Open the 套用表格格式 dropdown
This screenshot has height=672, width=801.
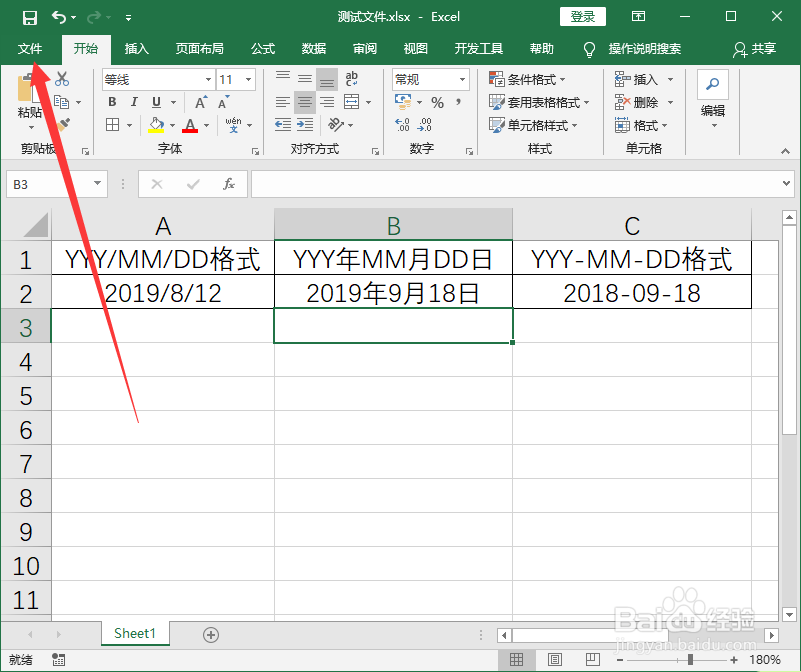pos(539,102)
